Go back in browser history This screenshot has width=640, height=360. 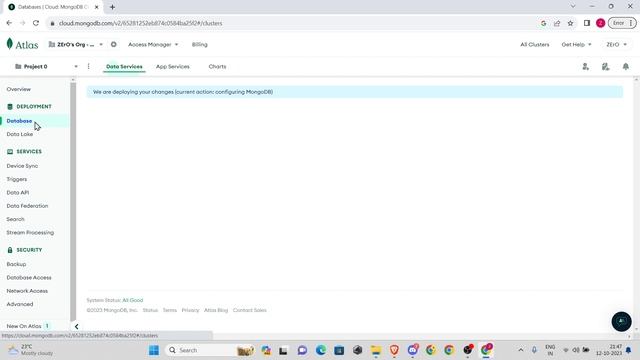point(9,23)
